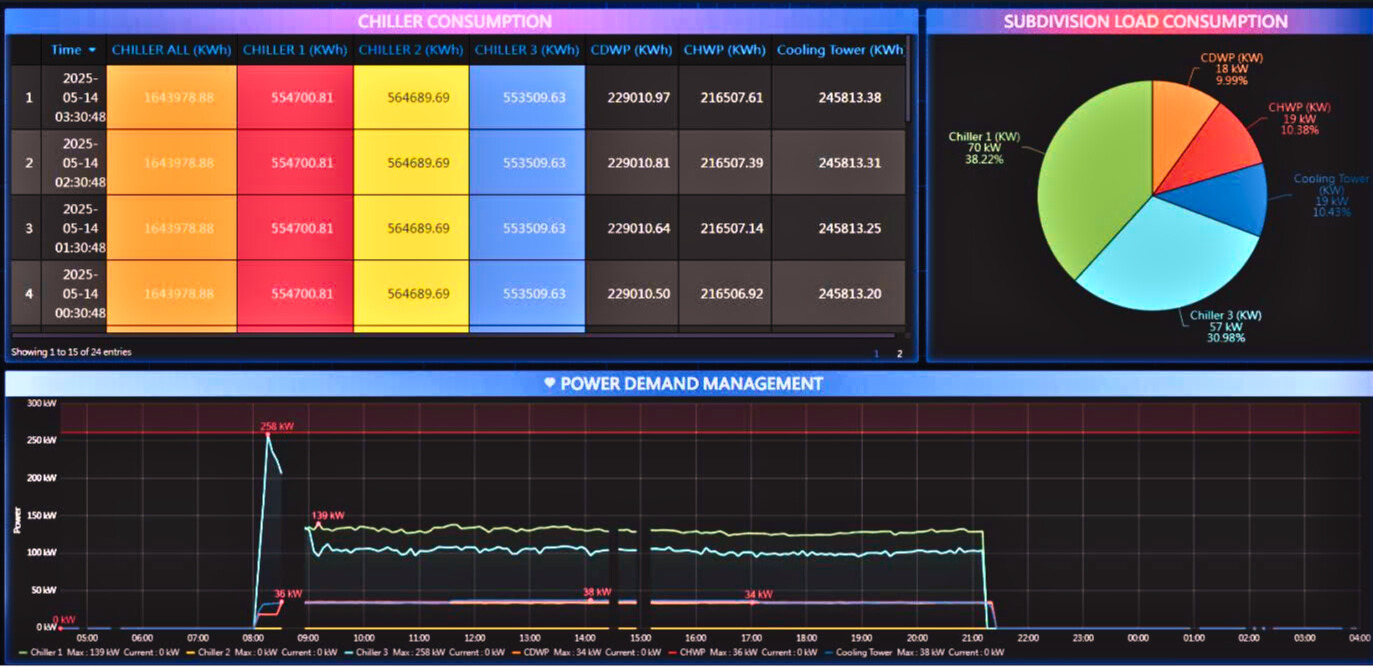The height and width of the screenshot is (667, 1373).
Task: Click the Time column sort arrow
Action: coord(92,50)
